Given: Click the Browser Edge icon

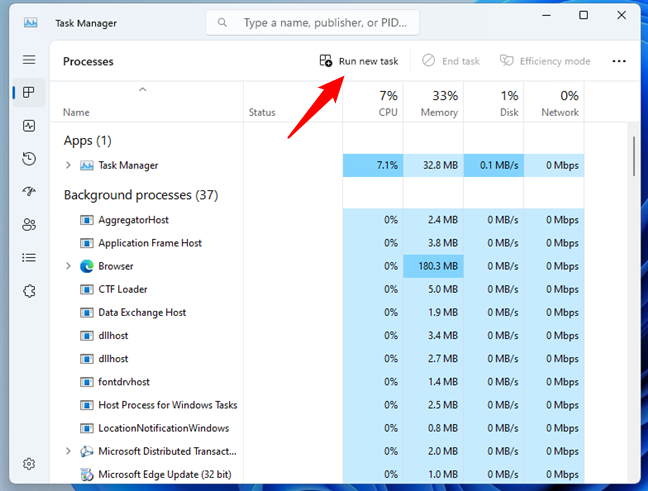Looking at the screenshot, I should [86, 266].
